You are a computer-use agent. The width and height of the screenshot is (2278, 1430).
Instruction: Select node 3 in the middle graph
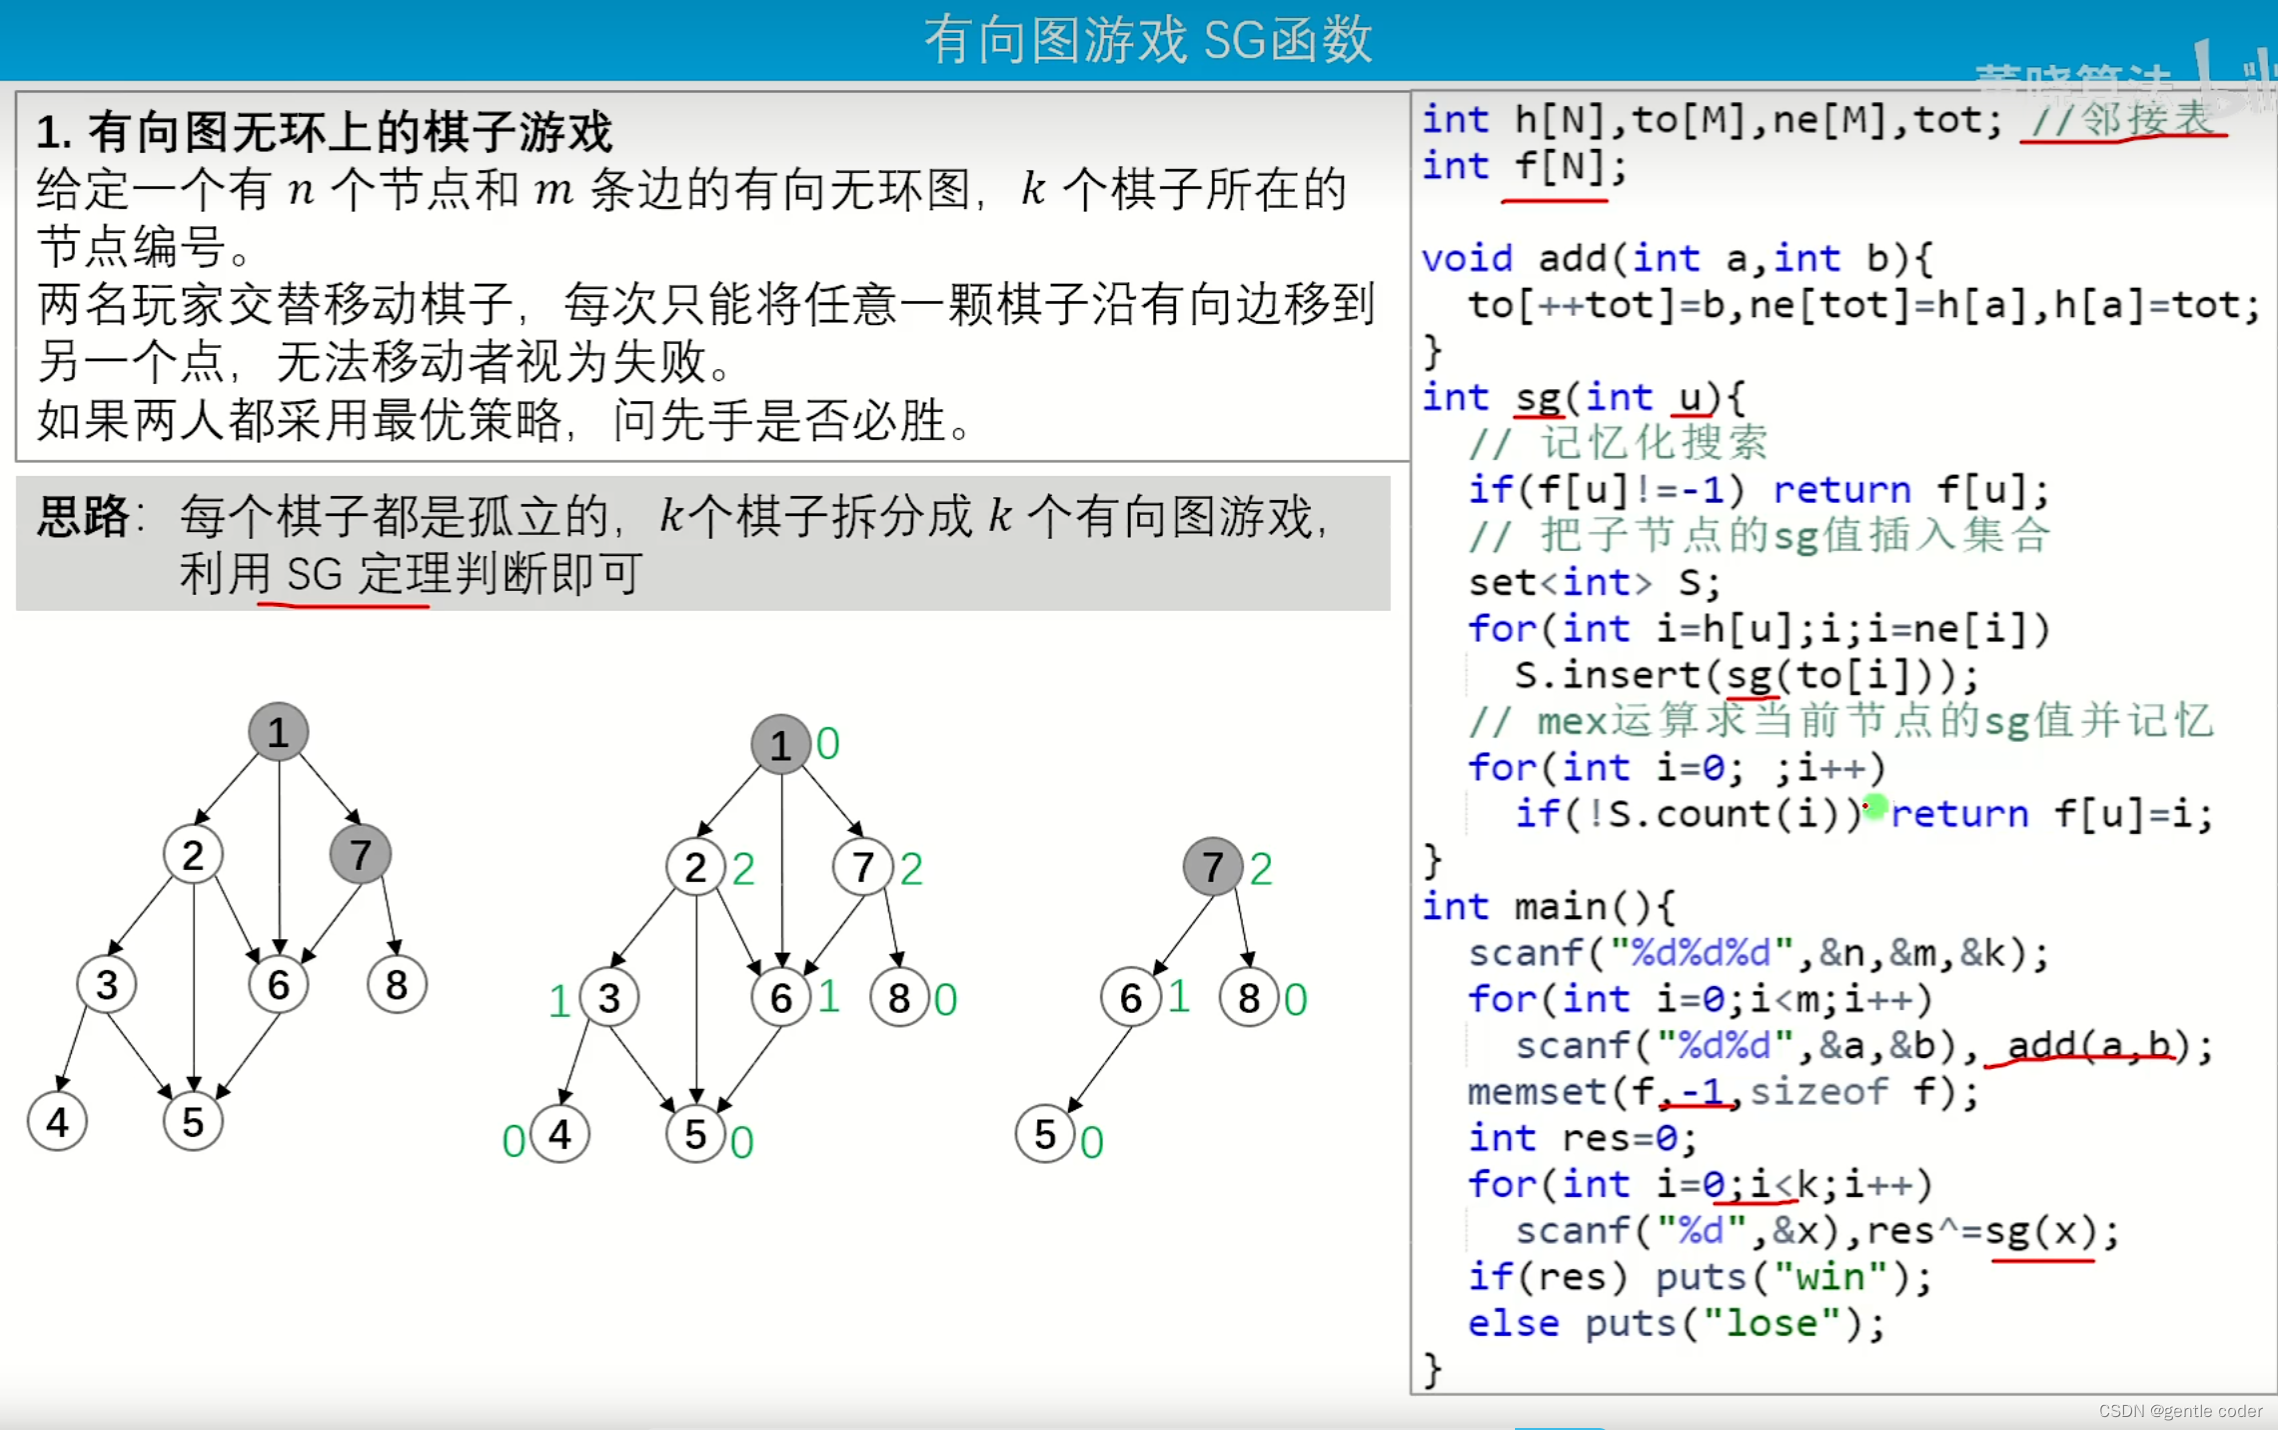coord(609,997)
